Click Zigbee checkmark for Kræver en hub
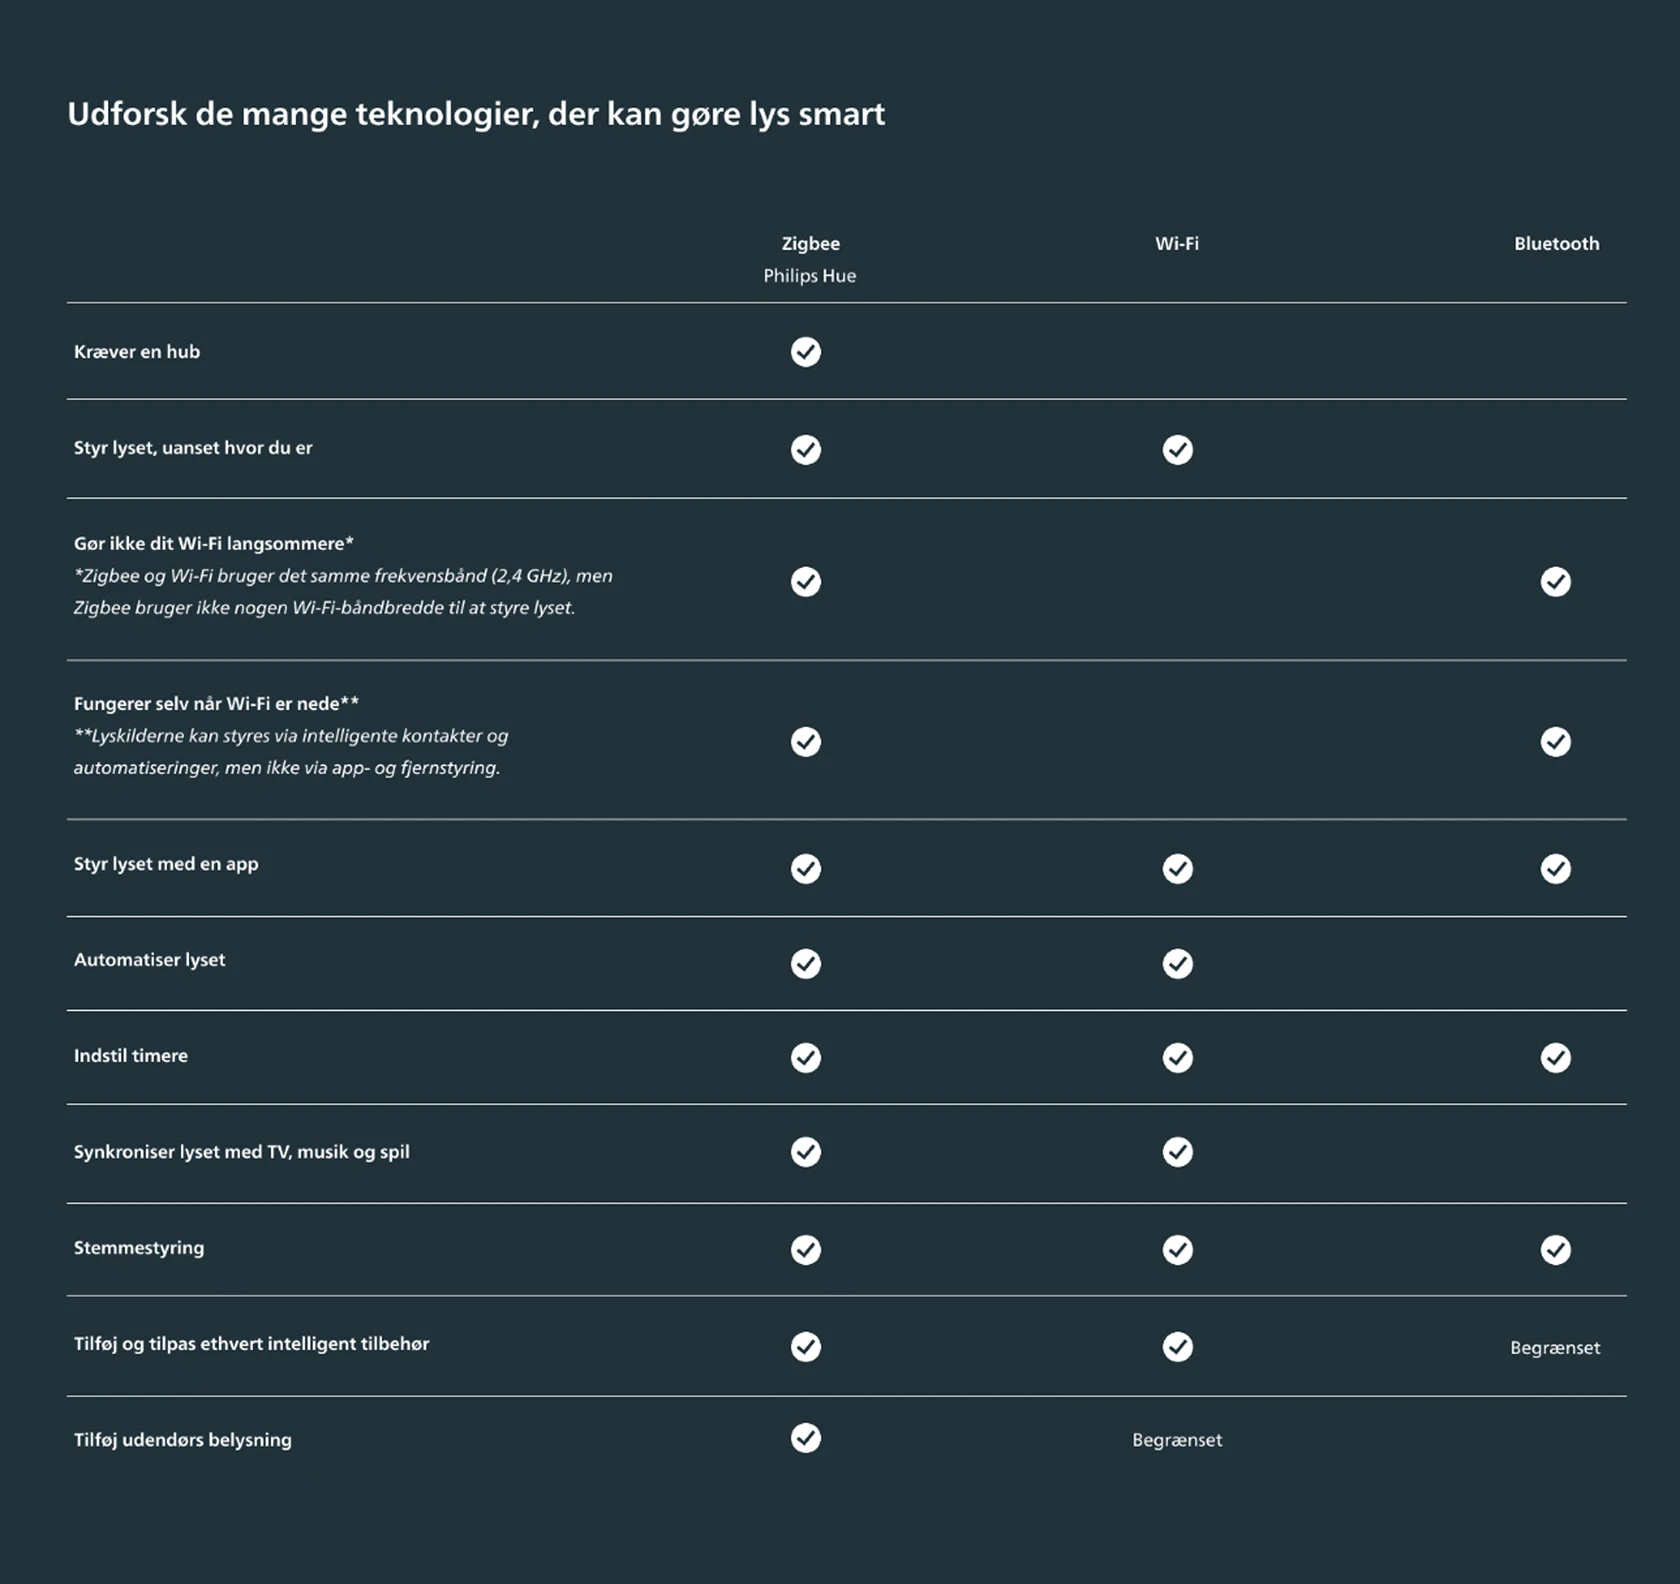Viewport: 1680px width, 1584px height. (805, 352)
